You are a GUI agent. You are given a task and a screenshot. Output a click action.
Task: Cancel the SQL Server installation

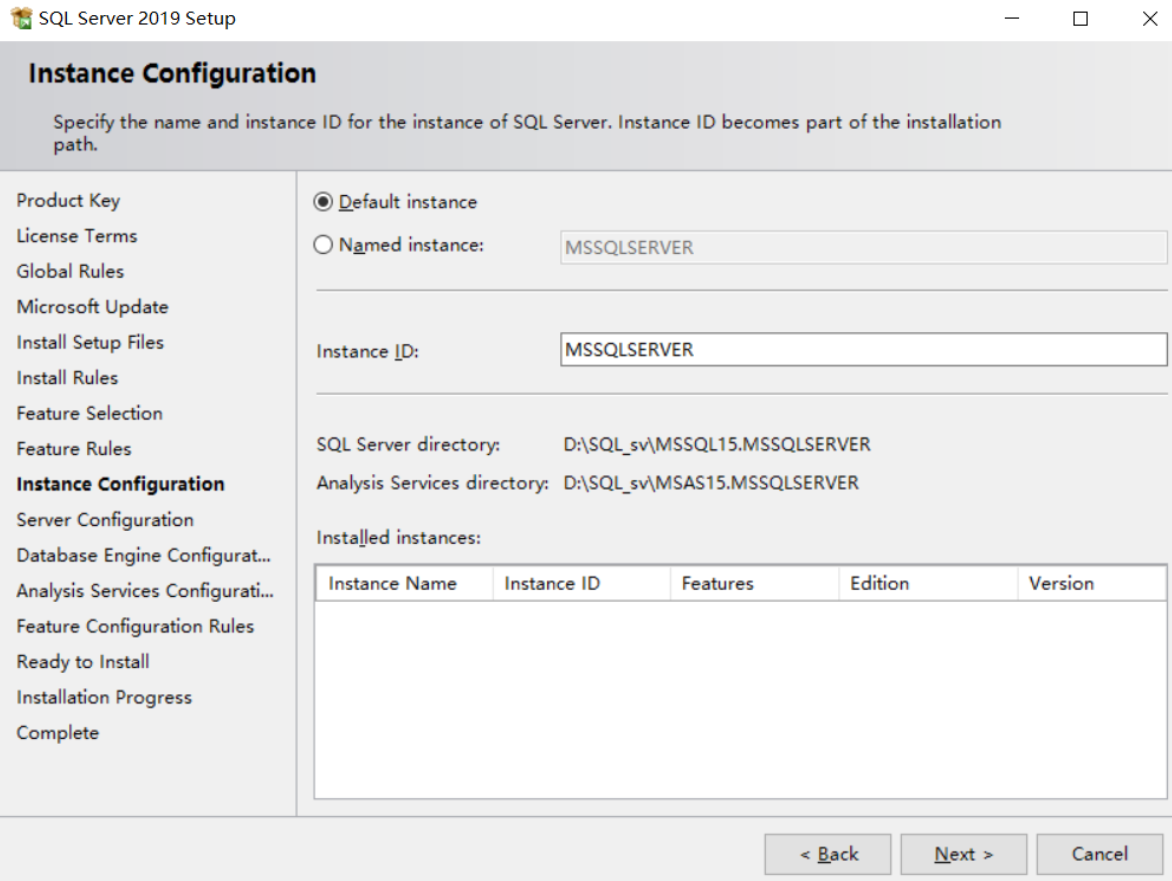pos(1098,854)
